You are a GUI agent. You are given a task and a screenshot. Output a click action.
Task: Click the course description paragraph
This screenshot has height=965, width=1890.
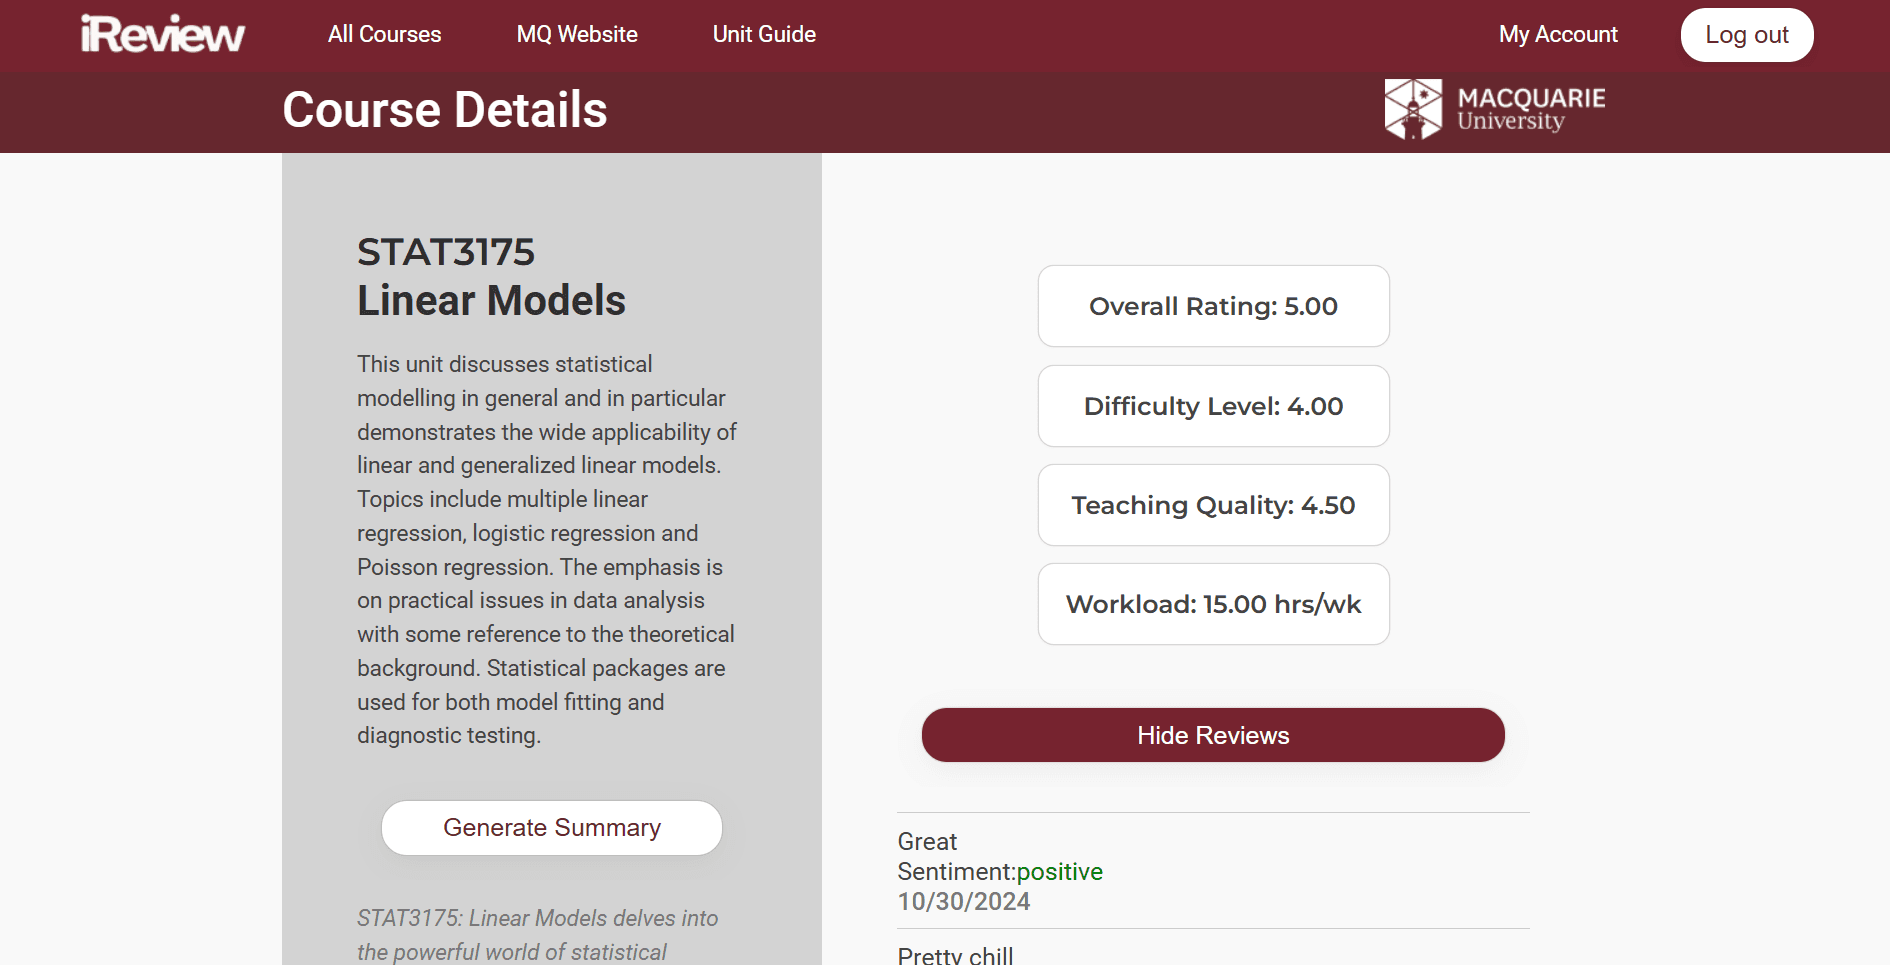[547, 550]
